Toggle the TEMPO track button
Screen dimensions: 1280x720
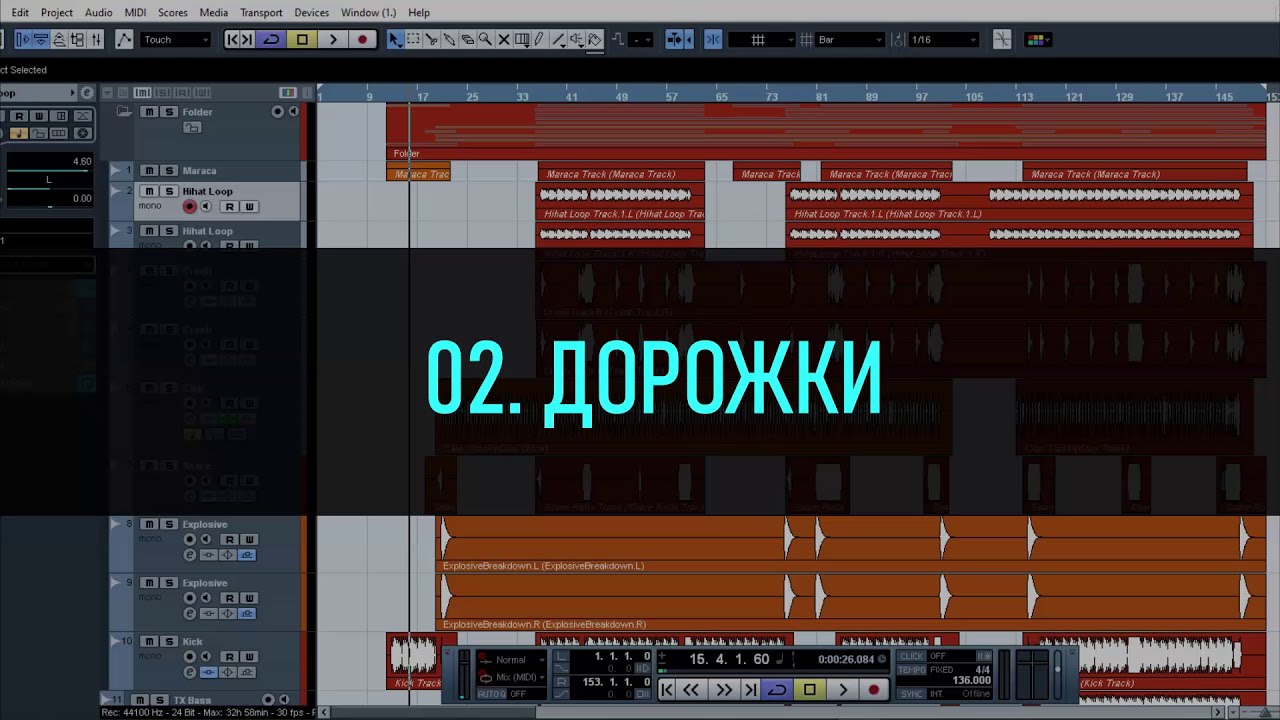(x=911, y=670)
